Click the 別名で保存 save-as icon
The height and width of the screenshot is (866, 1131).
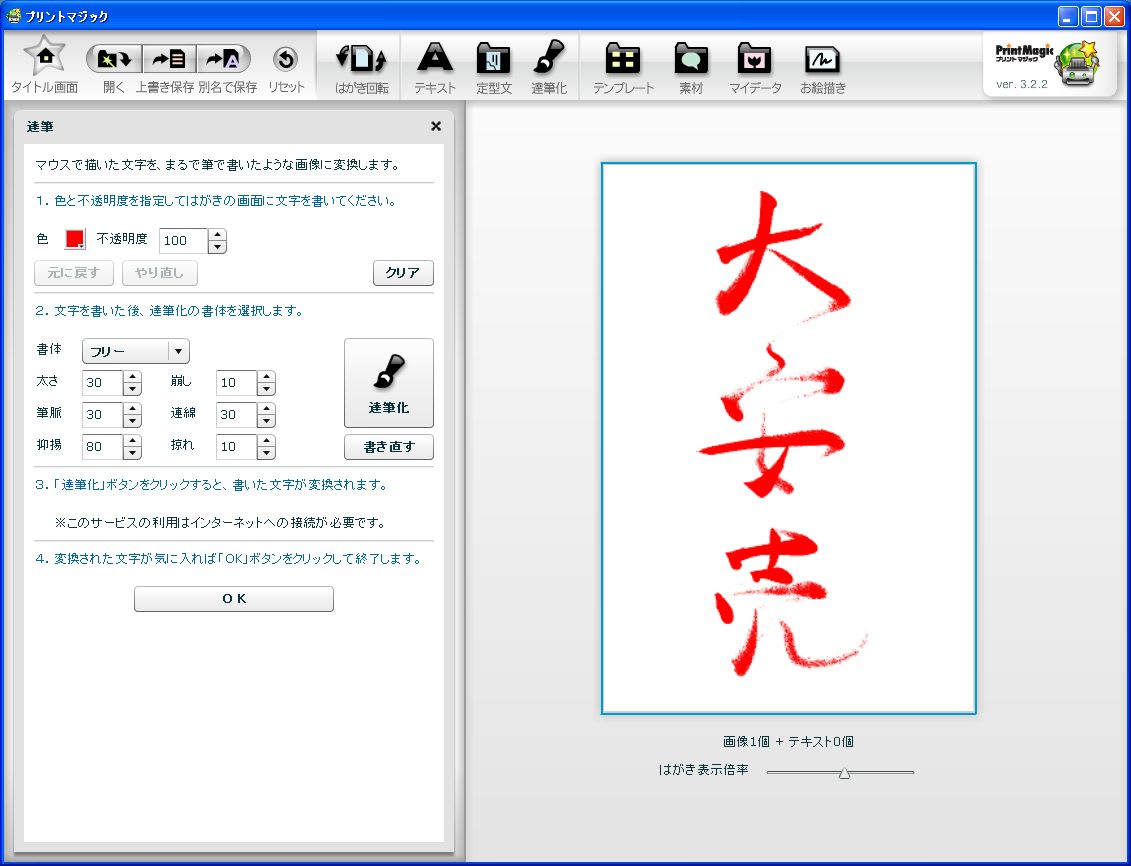click(x=223, y=60)
